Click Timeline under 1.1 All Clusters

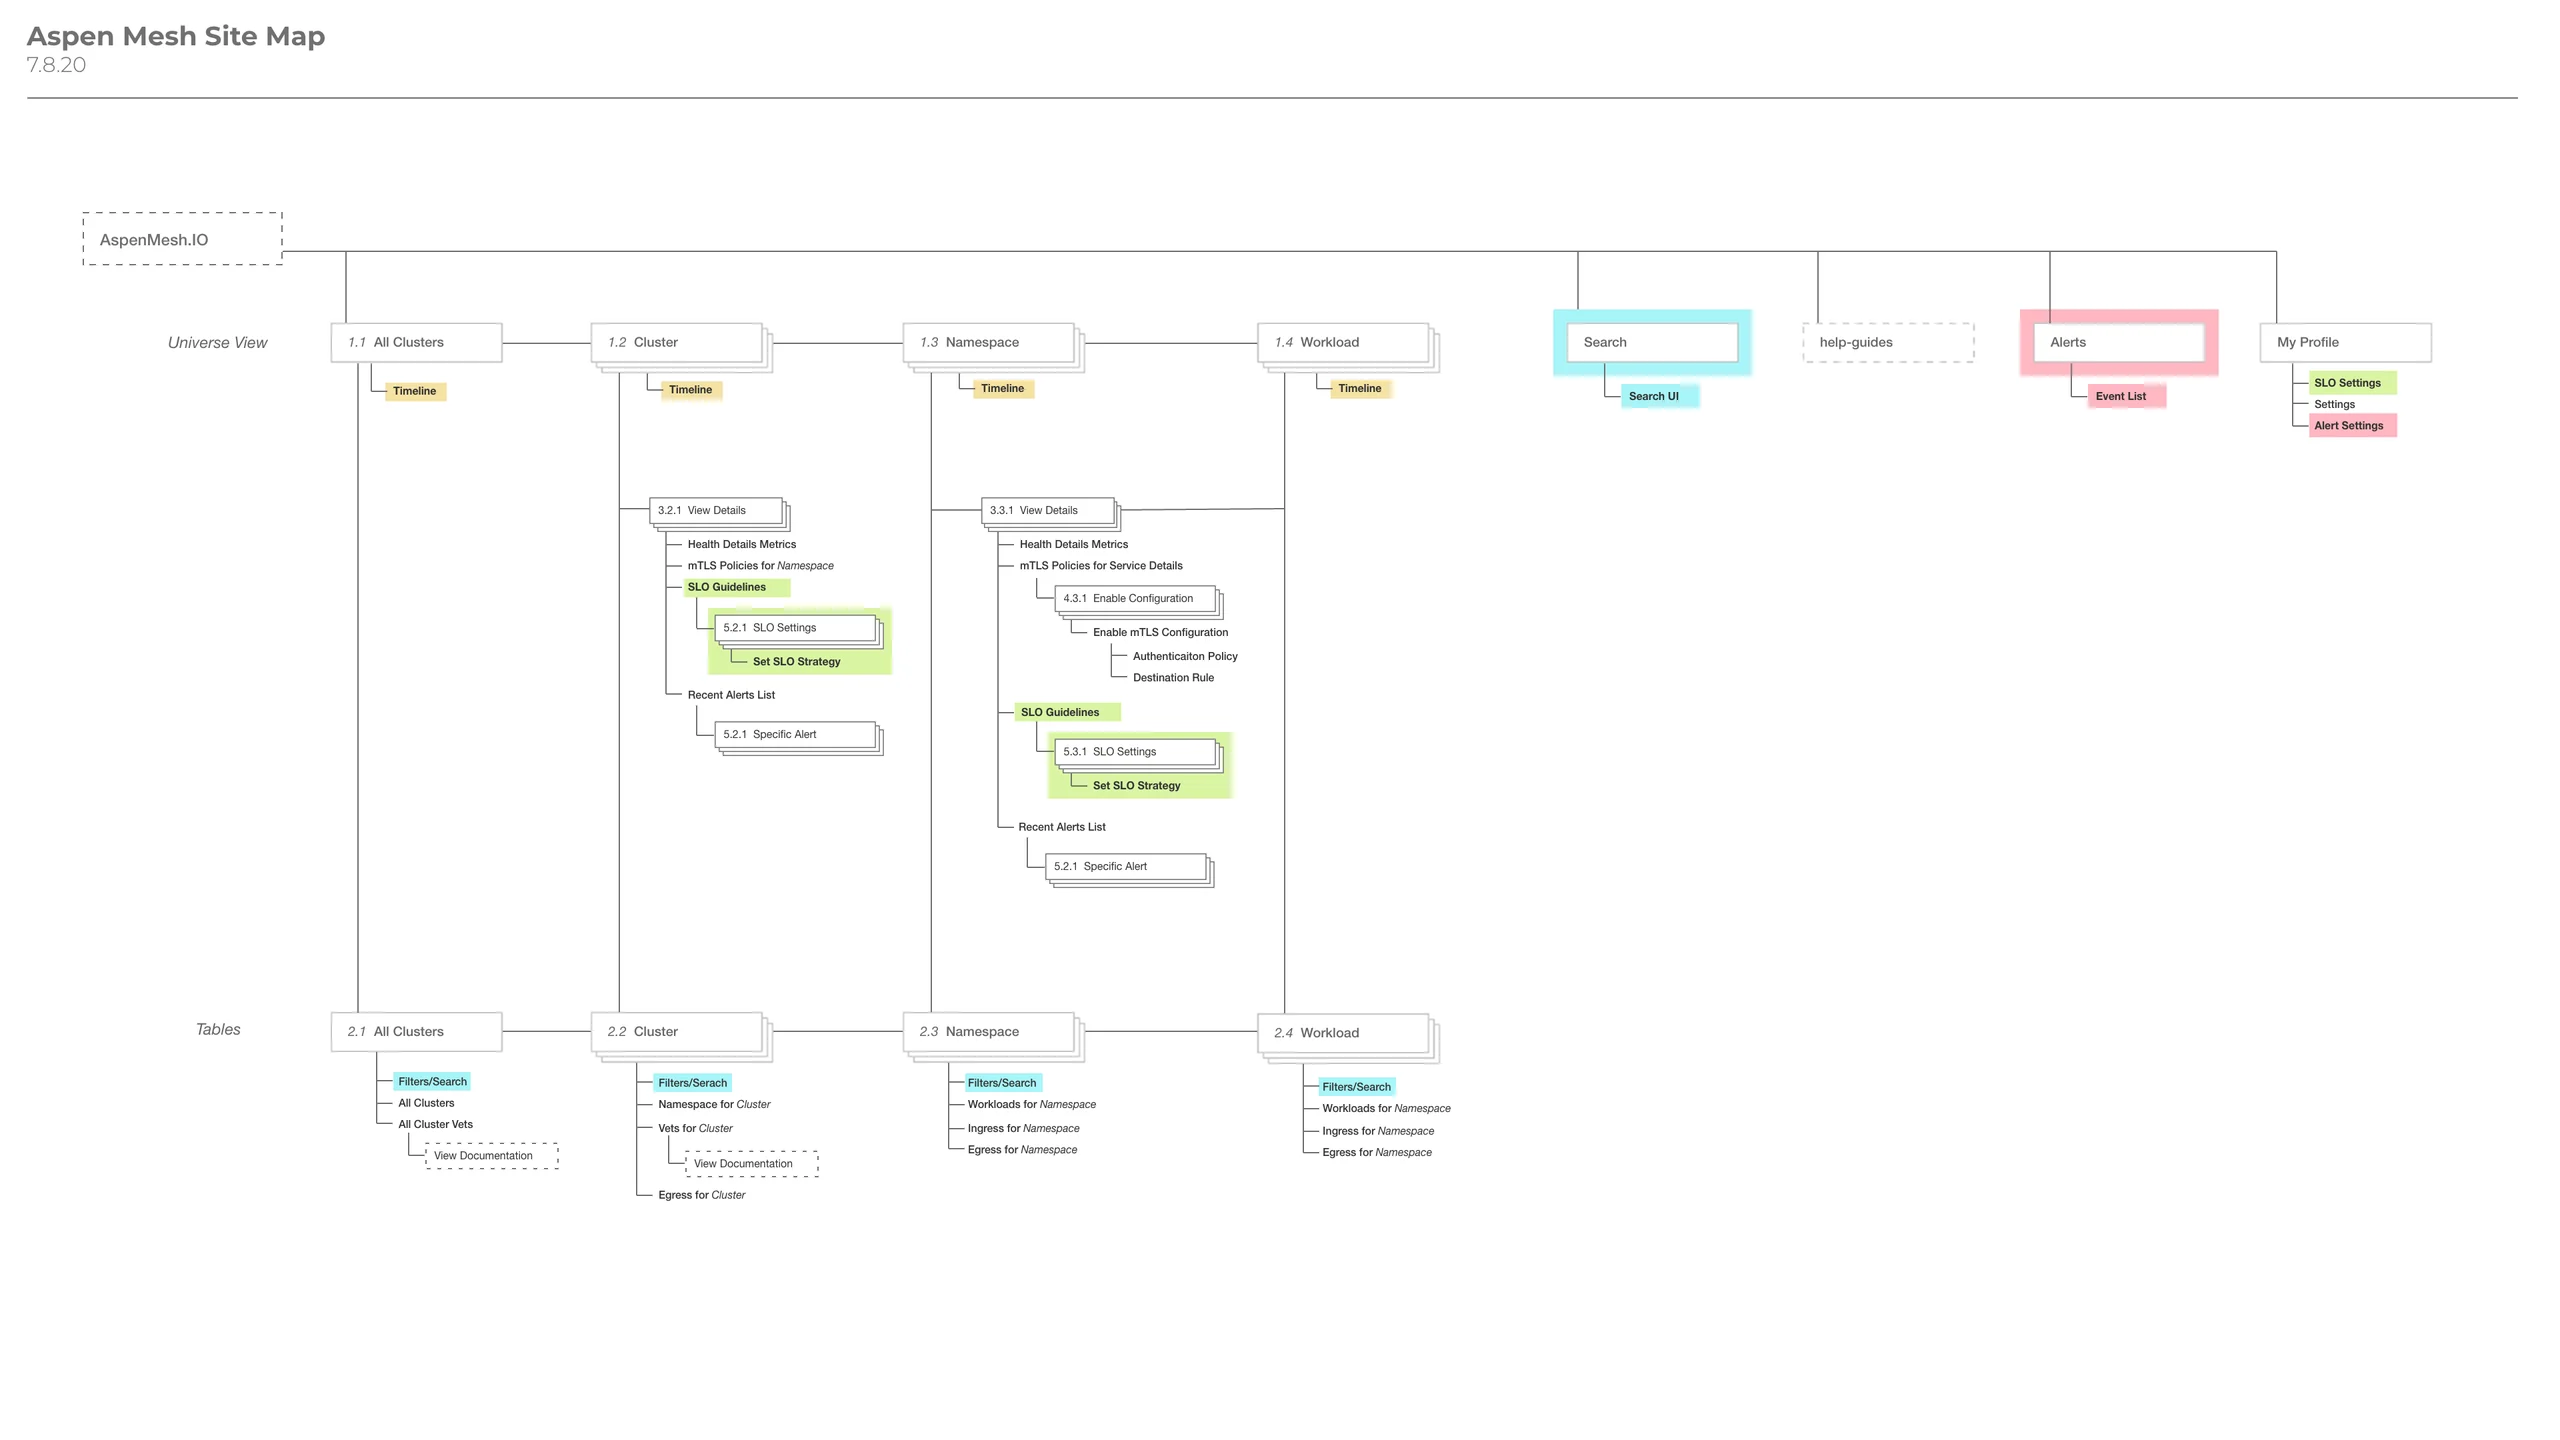pyautogui.click(x=415, y=391)
